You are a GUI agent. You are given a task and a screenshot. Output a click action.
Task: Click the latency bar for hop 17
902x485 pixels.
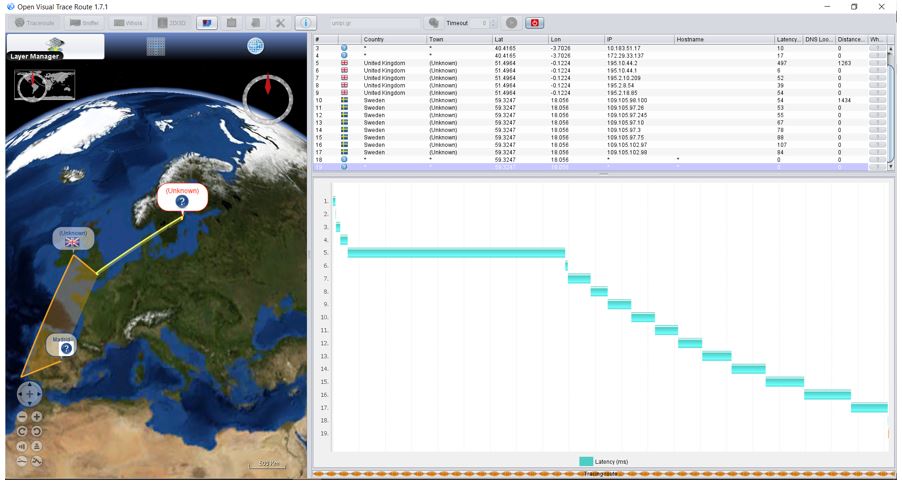click(869, 407)
